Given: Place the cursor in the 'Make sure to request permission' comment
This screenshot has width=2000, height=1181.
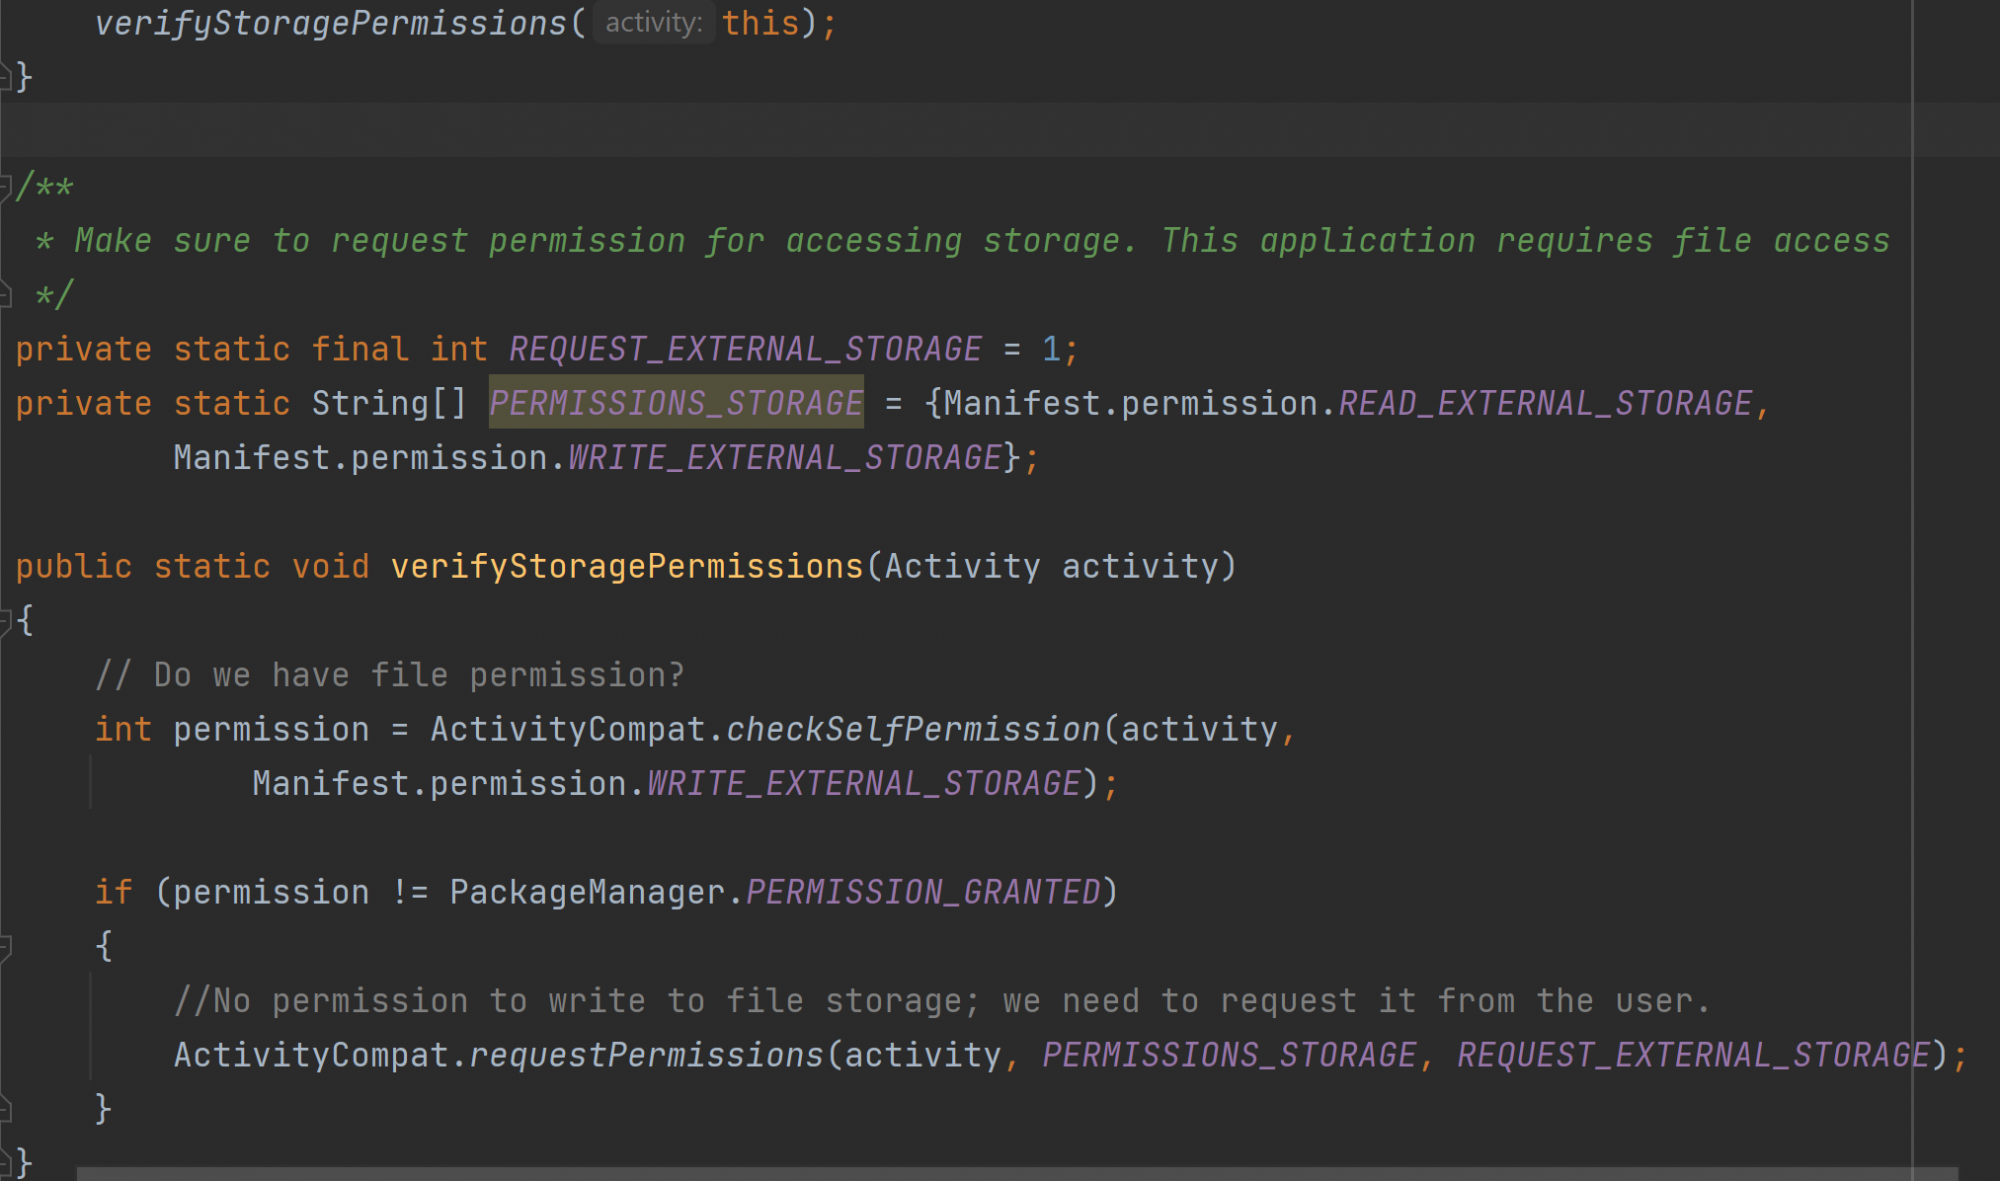Looking at the screenshot, I should click(x=982, y=241).
